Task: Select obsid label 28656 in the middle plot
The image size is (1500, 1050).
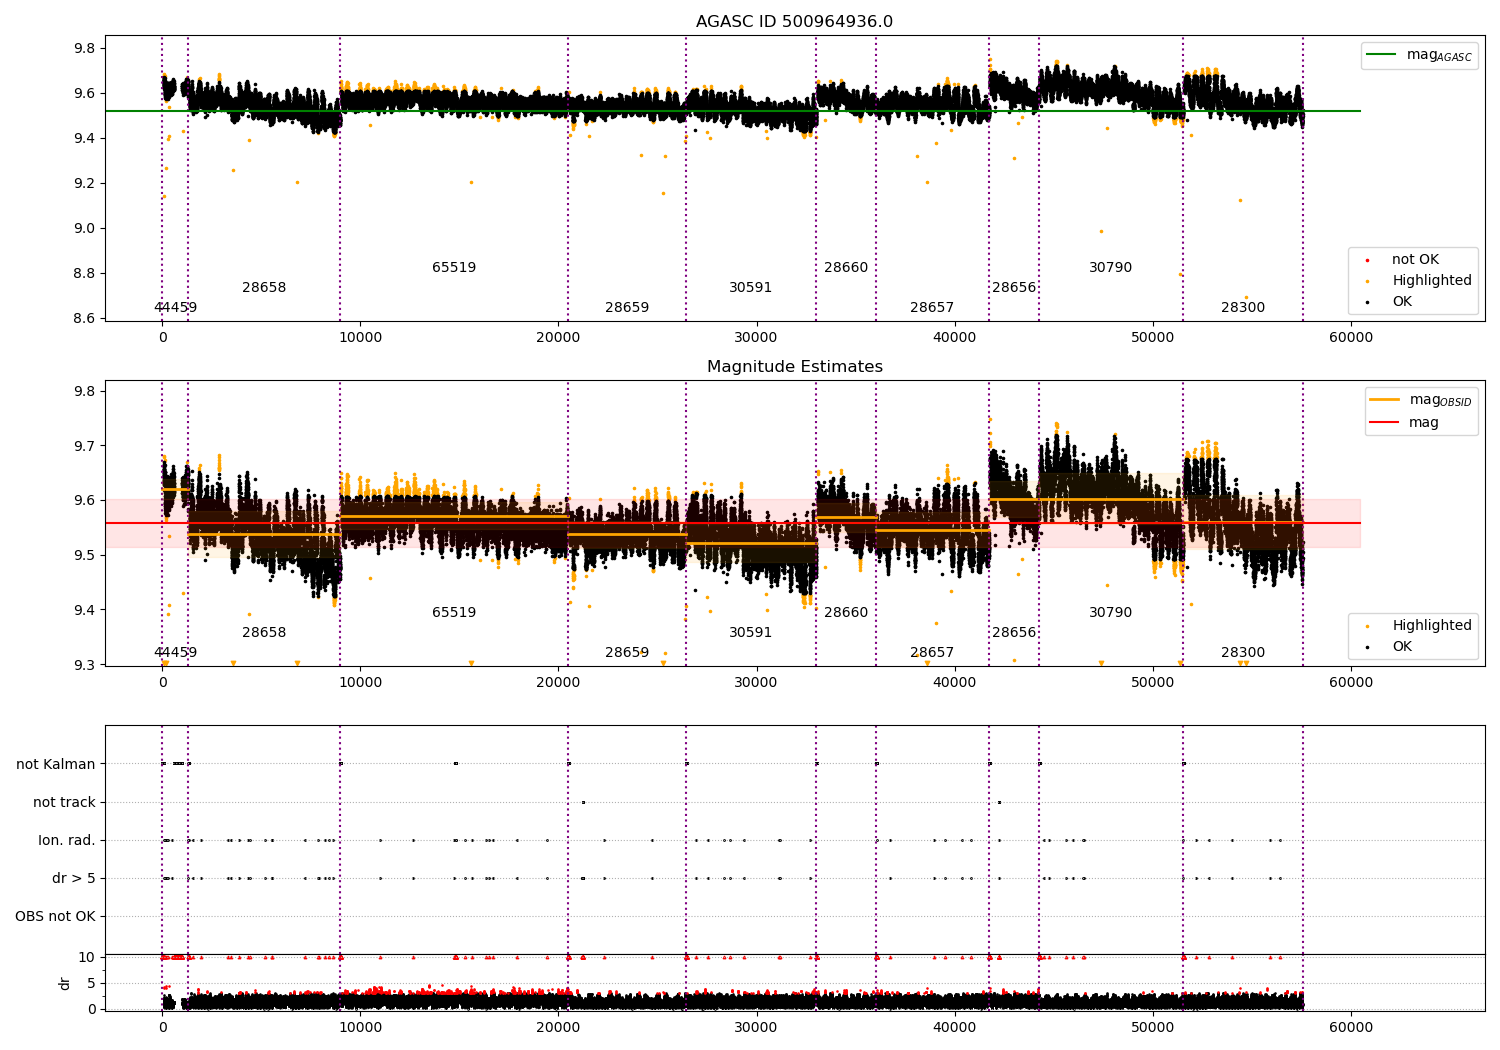Action: pos(1014,633)
